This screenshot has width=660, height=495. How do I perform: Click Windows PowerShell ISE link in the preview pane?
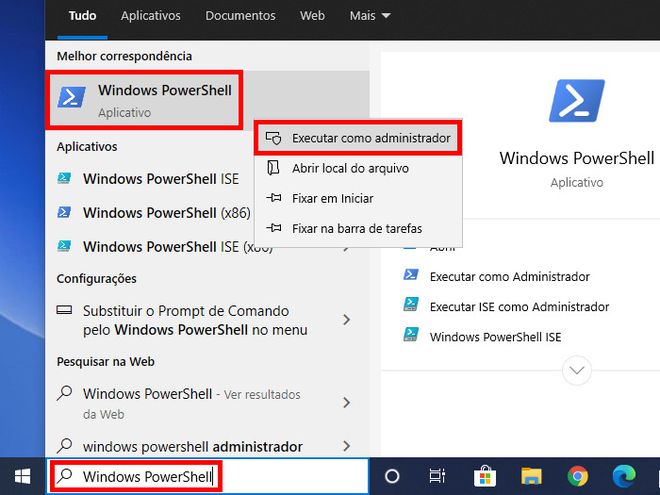[x=495, y=337]
